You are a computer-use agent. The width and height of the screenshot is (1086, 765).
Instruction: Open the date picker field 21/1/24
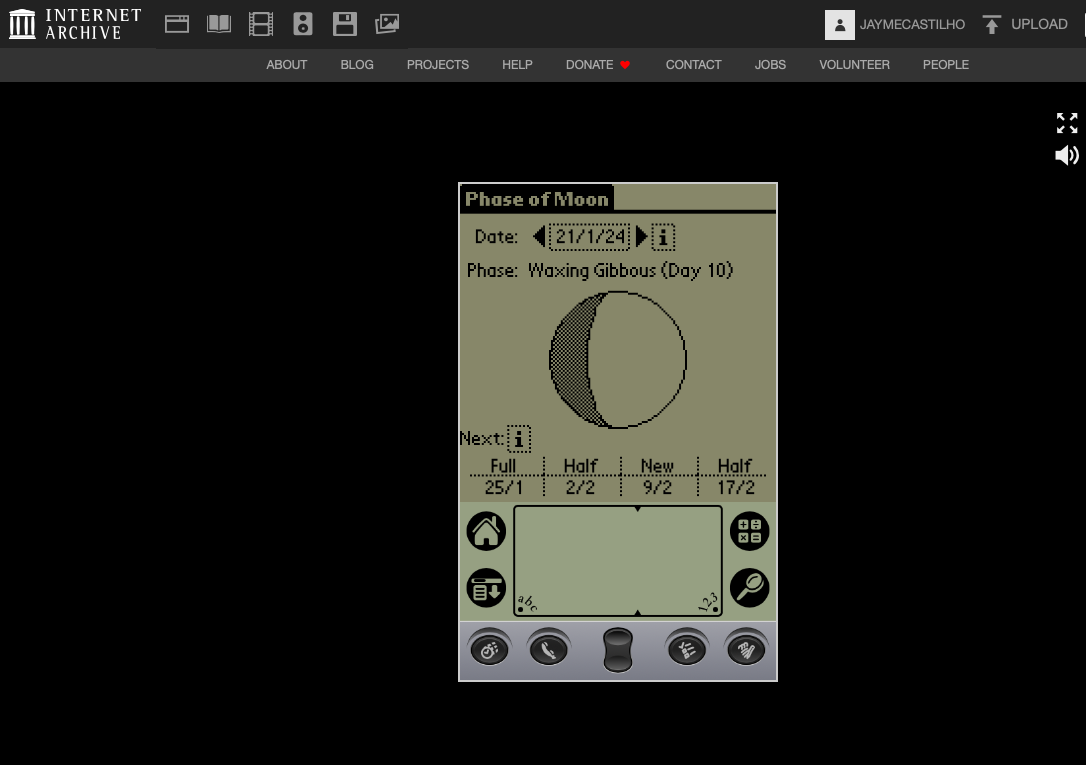(x=590, y=237)
